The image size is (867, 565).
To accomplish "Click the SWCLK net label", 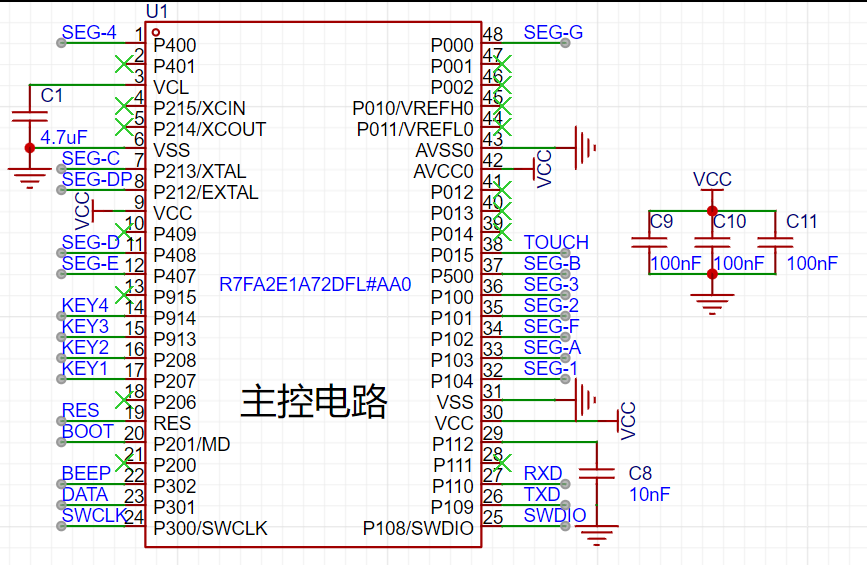I will click(x=95, y=516).
